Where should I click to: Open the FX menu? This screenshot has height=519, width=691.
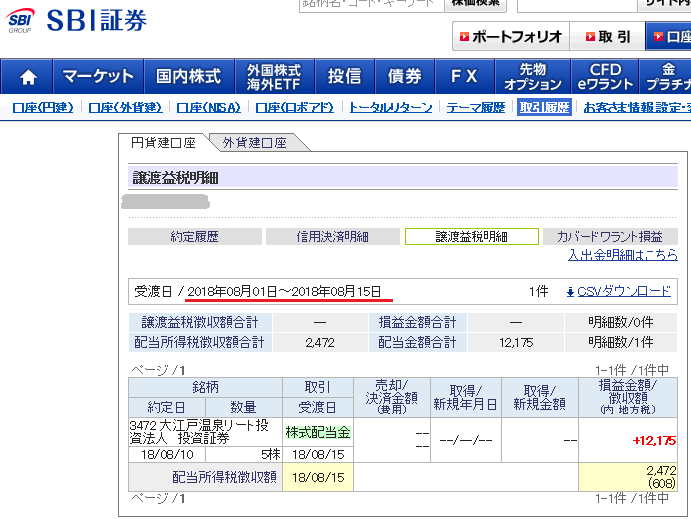click(464, 77)
